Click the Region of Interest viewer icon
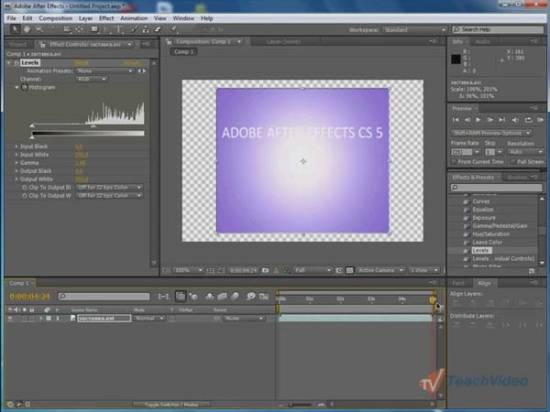This screenshot has width=550, height=412. [x=339, y=270]
